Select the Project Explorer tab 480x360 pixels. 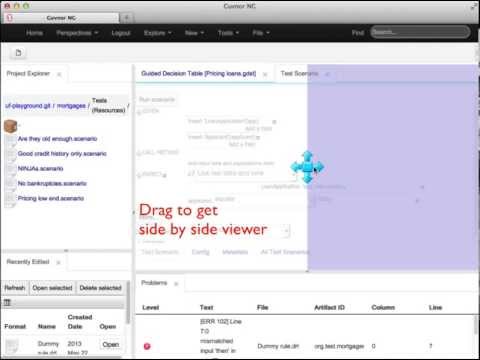point(28,74)
